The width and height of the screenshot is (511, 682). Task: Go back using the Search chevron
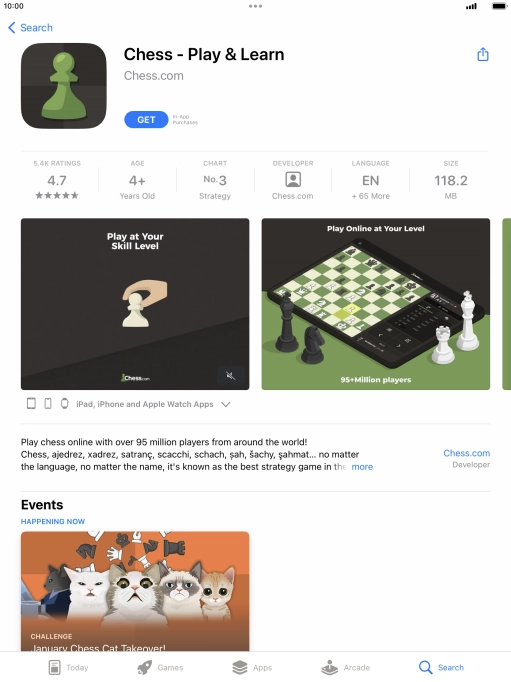click(x=30, y=28)
